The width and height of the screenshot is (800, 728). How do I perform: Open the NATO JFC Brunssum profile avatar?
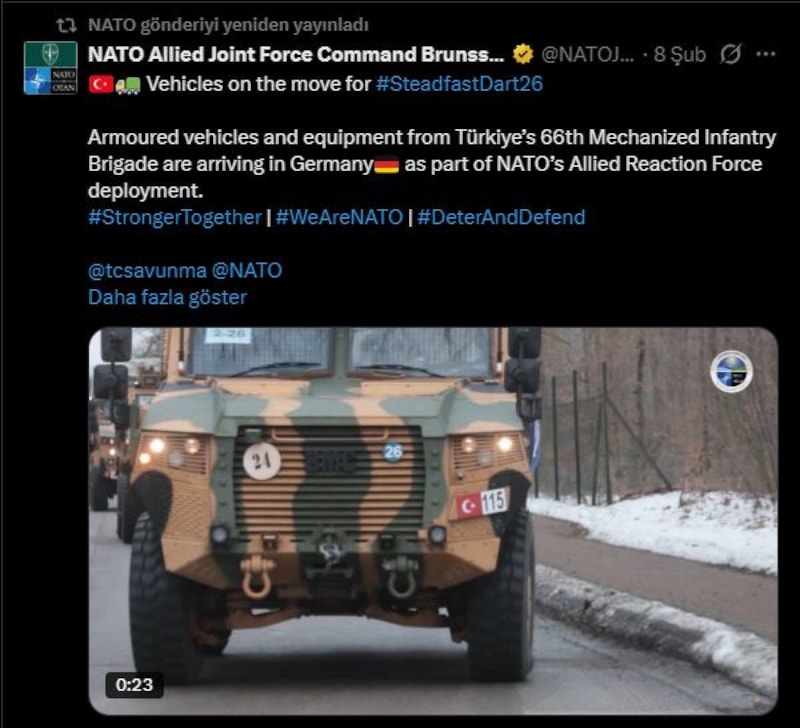click(x=50, y=68)
